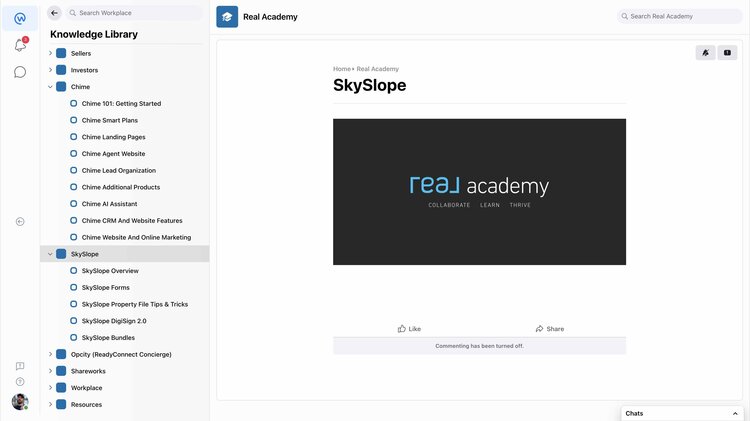Click the Real Academy header title
This screenshot has height=421, width=750.
(270, 17)
